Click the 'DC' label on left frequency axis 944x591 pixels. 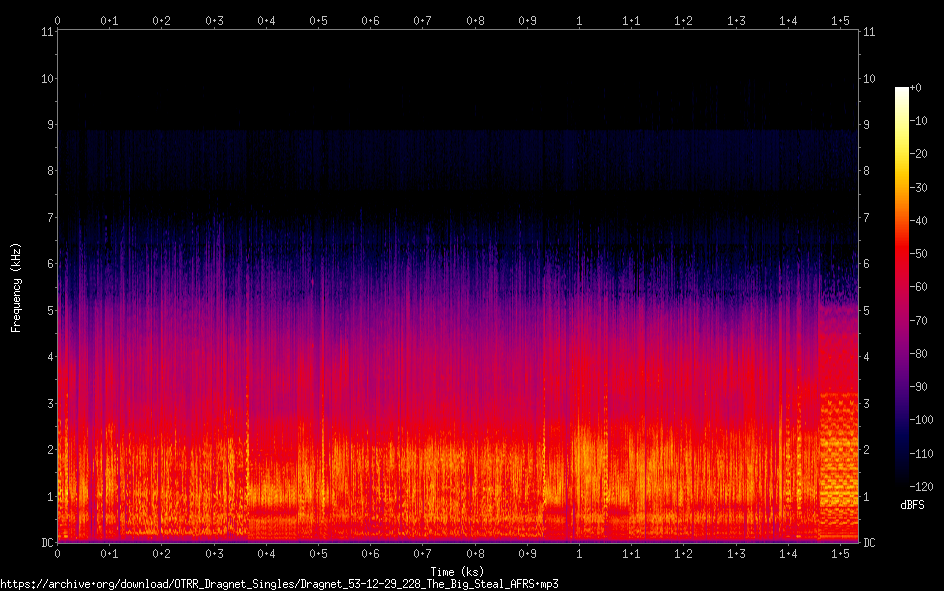tap(45, 542)
